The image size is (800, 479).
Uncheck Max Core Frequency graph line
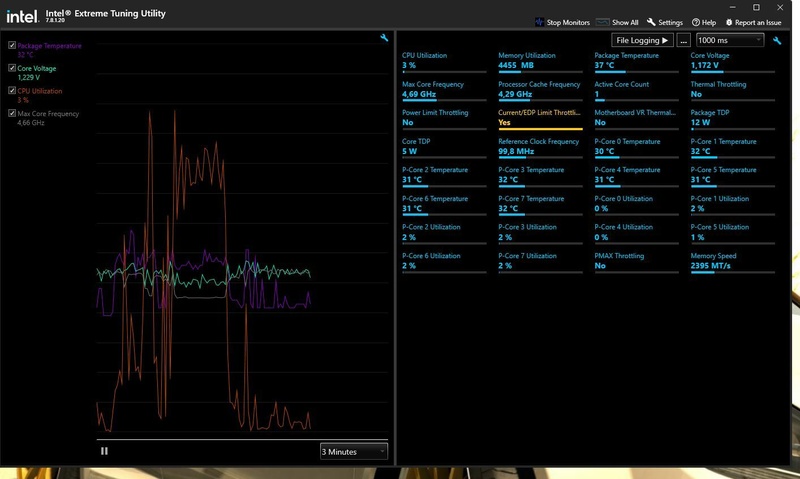point(12,113)
